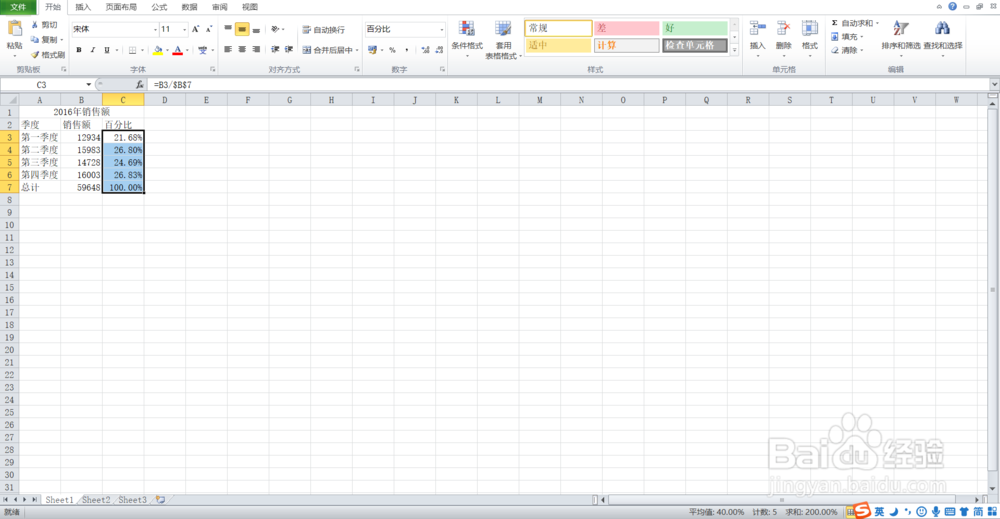Decrease decimal places icon

[x=439, y=50]
